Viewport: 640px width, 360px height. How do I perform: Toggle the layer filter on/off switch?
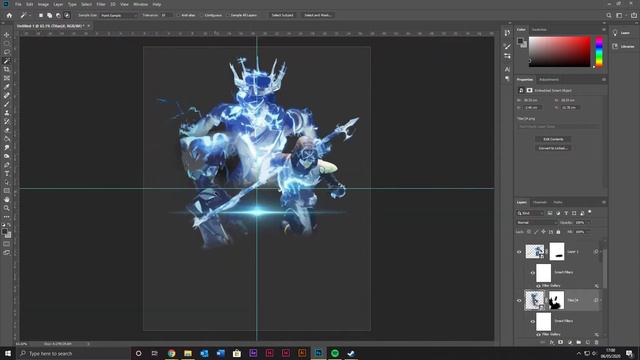tap(590, 212)
